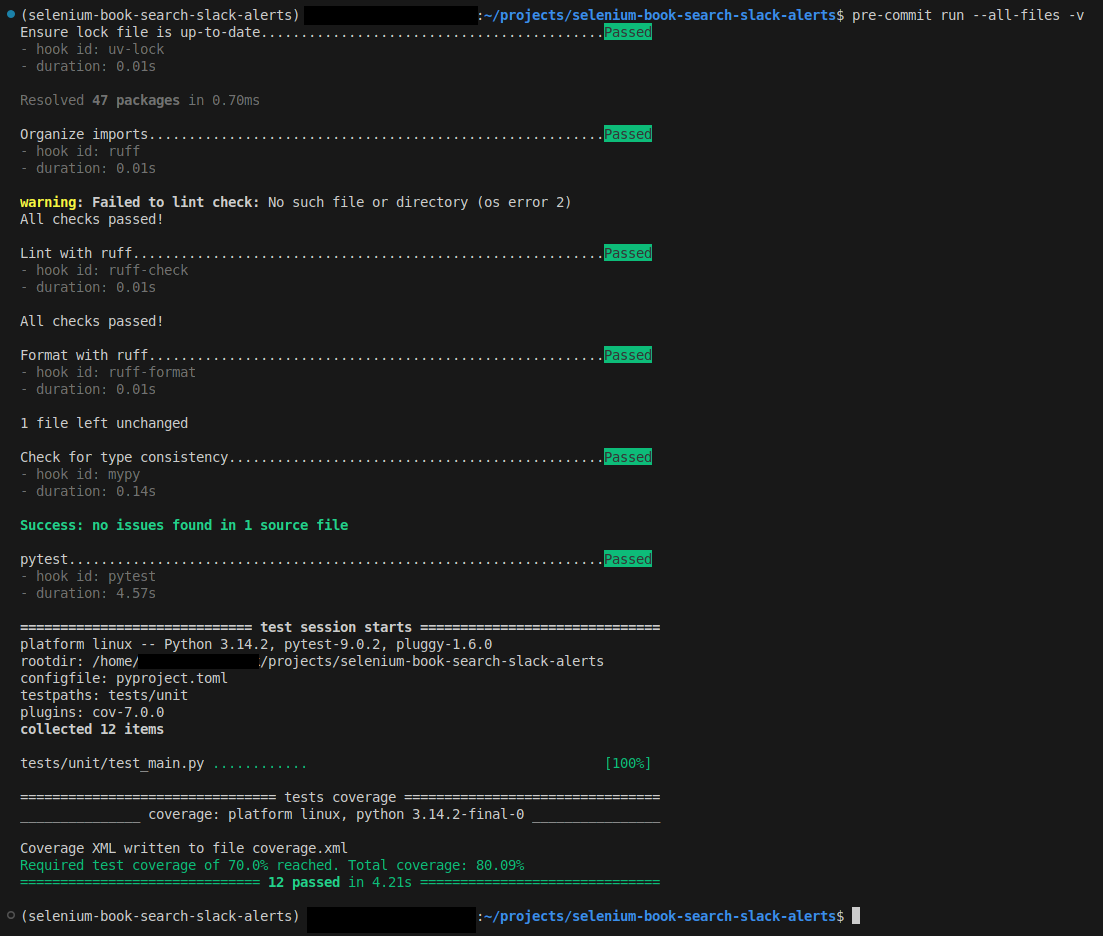Click the blue project path in the top prompt
The image size is (1103, 936).
[x=664, y=15]
